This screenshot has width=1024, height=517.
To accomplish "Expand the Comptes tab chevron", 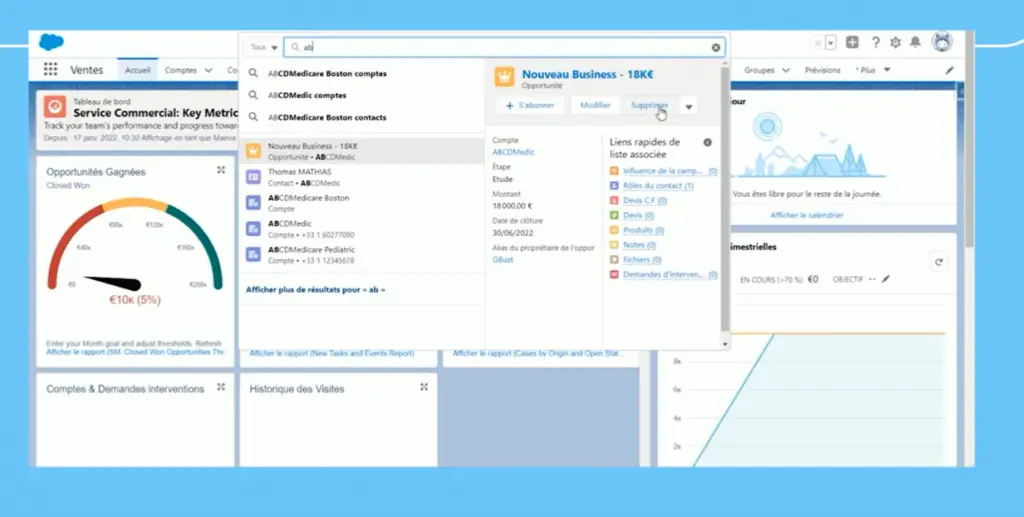I will click(208, 70).
